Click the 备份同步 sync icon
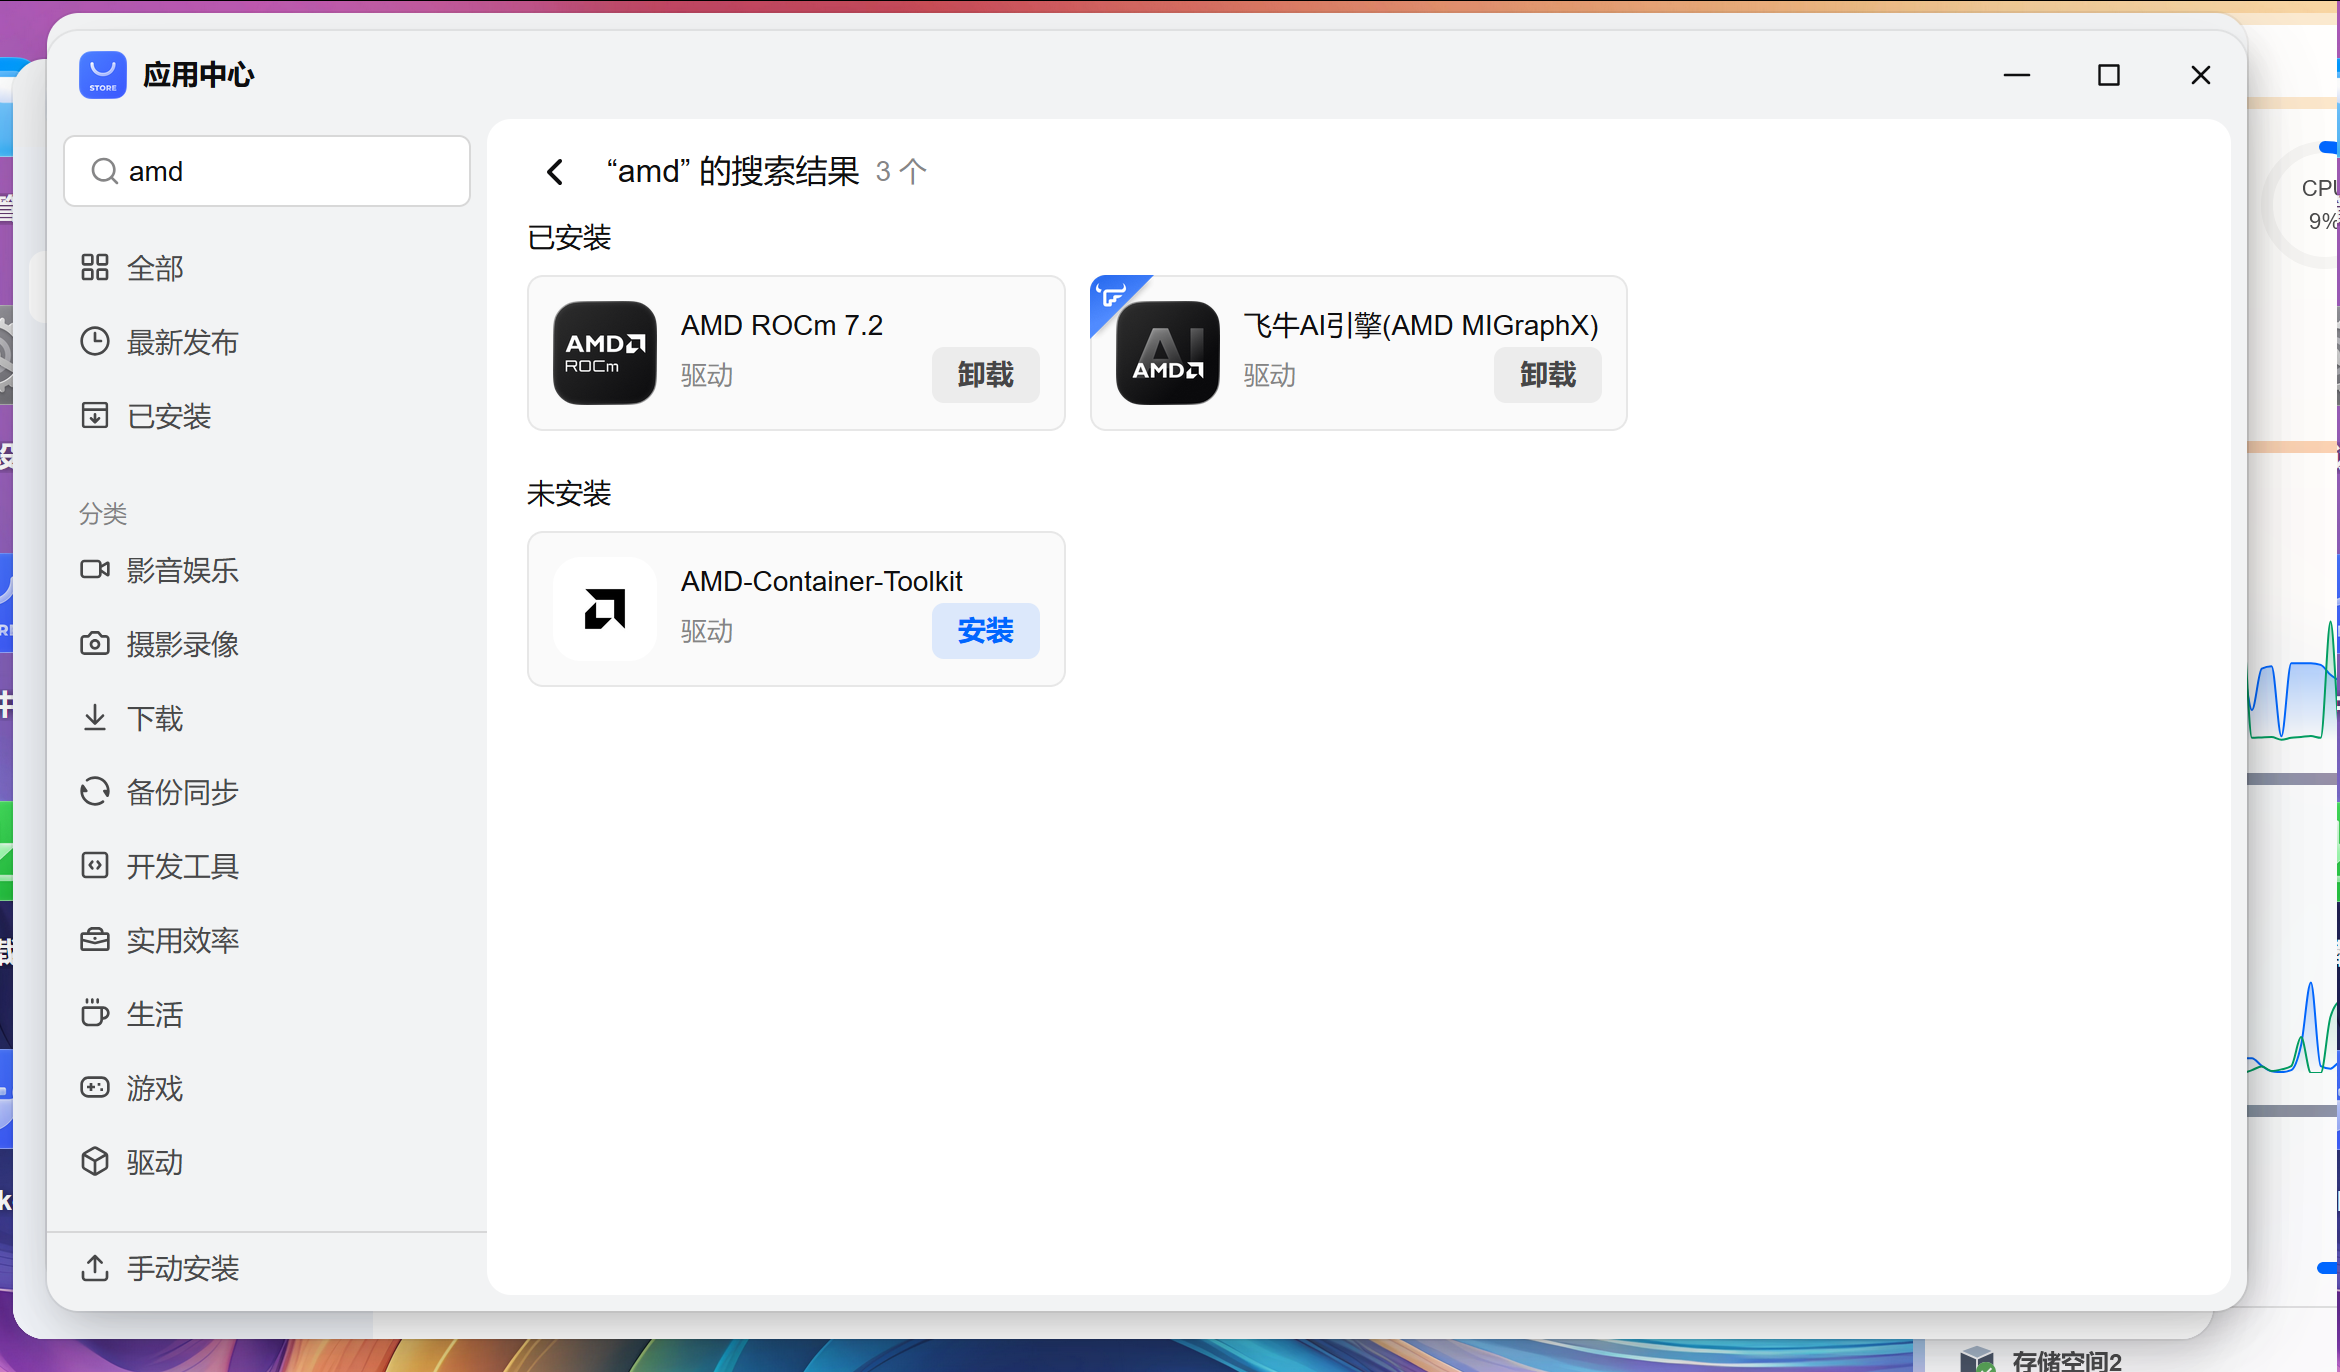This screenshot has width=2340, height=1372. [x=95, y=792]
